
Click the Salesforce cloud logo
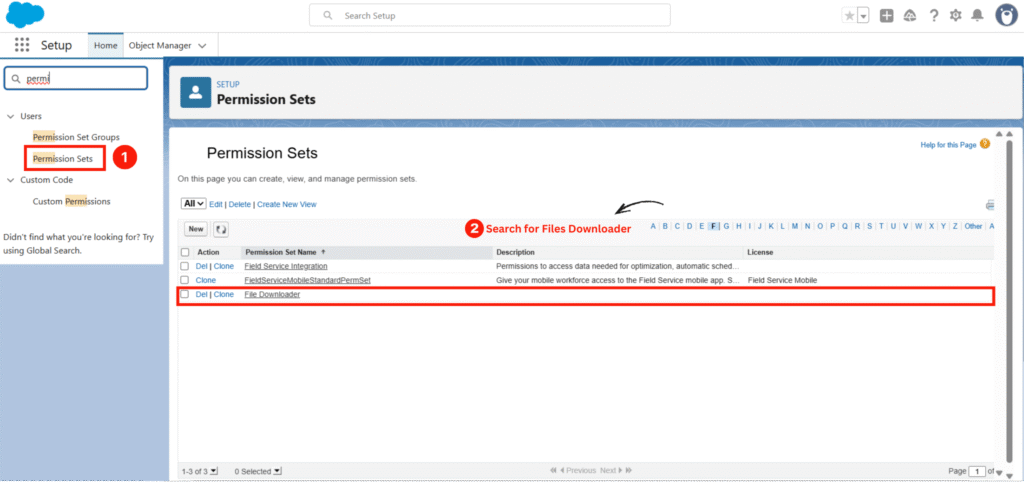click(25, 15)
